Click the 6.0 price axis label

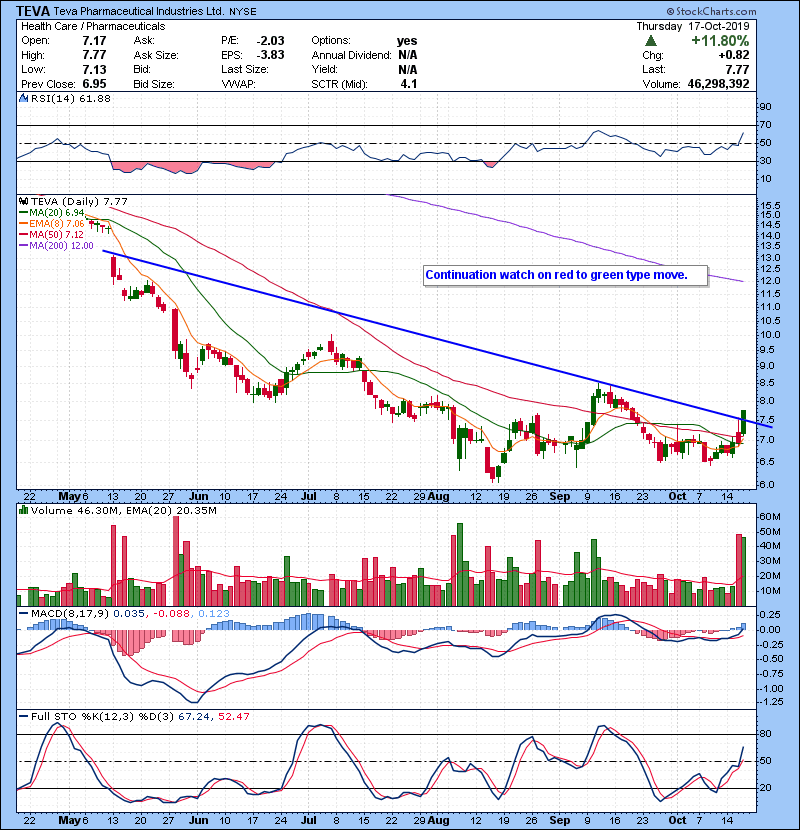click(x=767, y=484)
